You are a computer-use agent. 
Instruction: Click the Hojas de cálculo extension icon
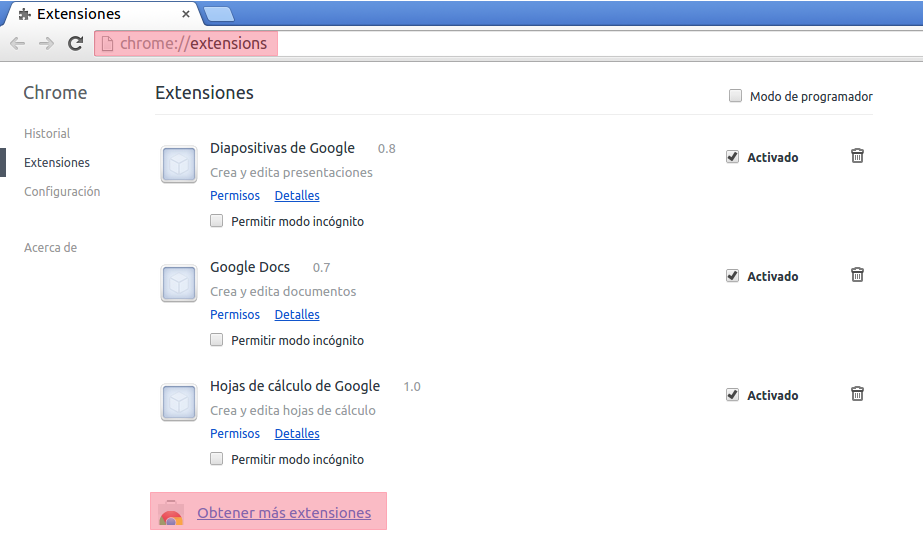point(179,403)
